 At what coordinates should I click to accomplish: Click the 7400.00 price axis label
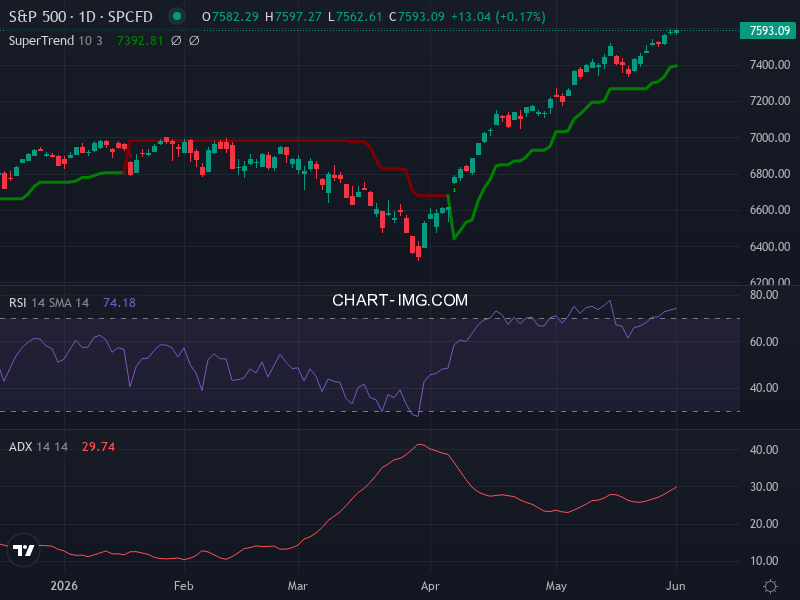[x=770, y=65]
